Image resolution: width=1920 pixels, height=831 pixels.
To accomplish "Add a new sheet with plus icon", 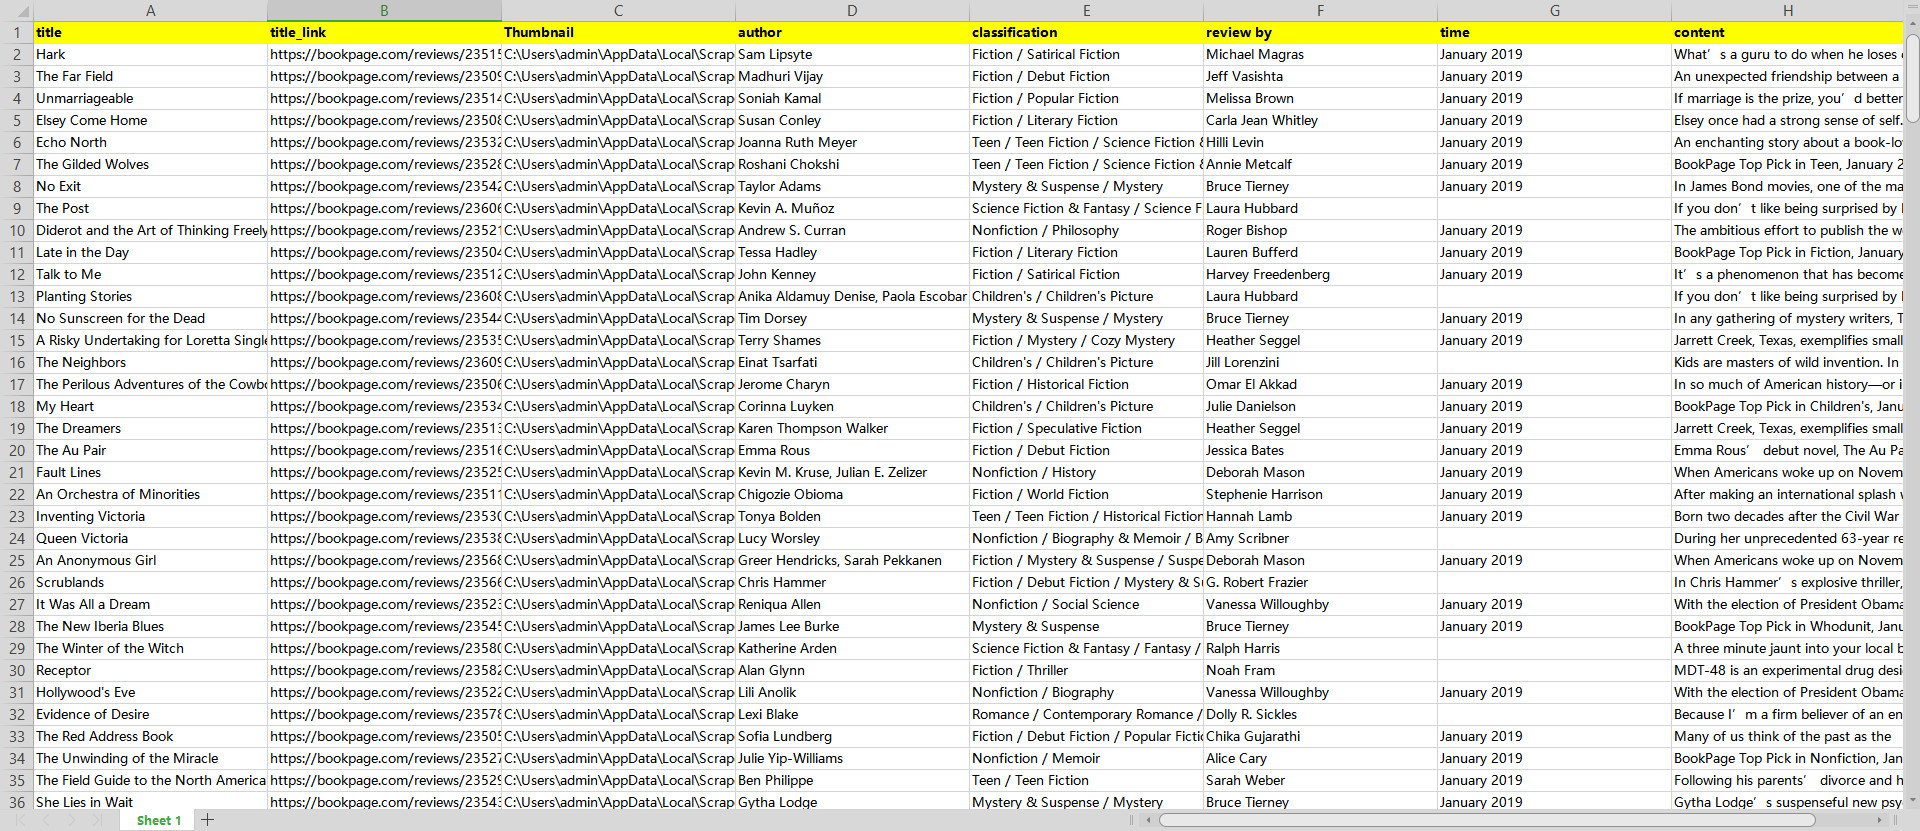I will [x=207, y=820].
